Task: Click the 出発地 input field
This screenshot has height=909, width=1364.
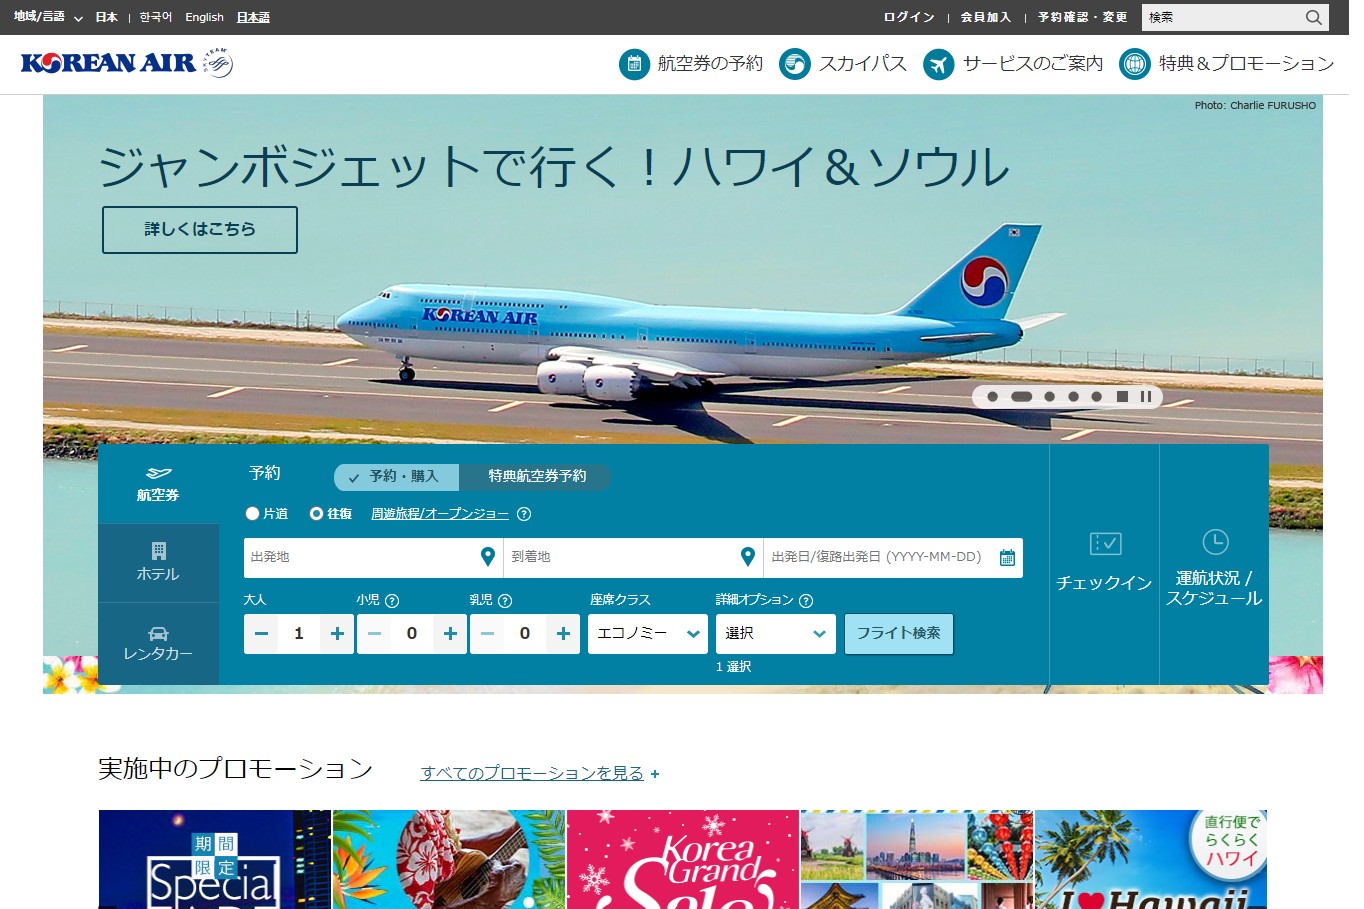Action: click(373, 558)
